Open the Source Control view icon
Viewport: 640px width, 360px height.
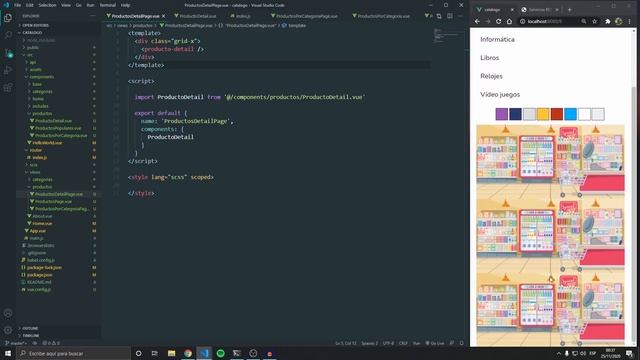[x=8, y=53]
